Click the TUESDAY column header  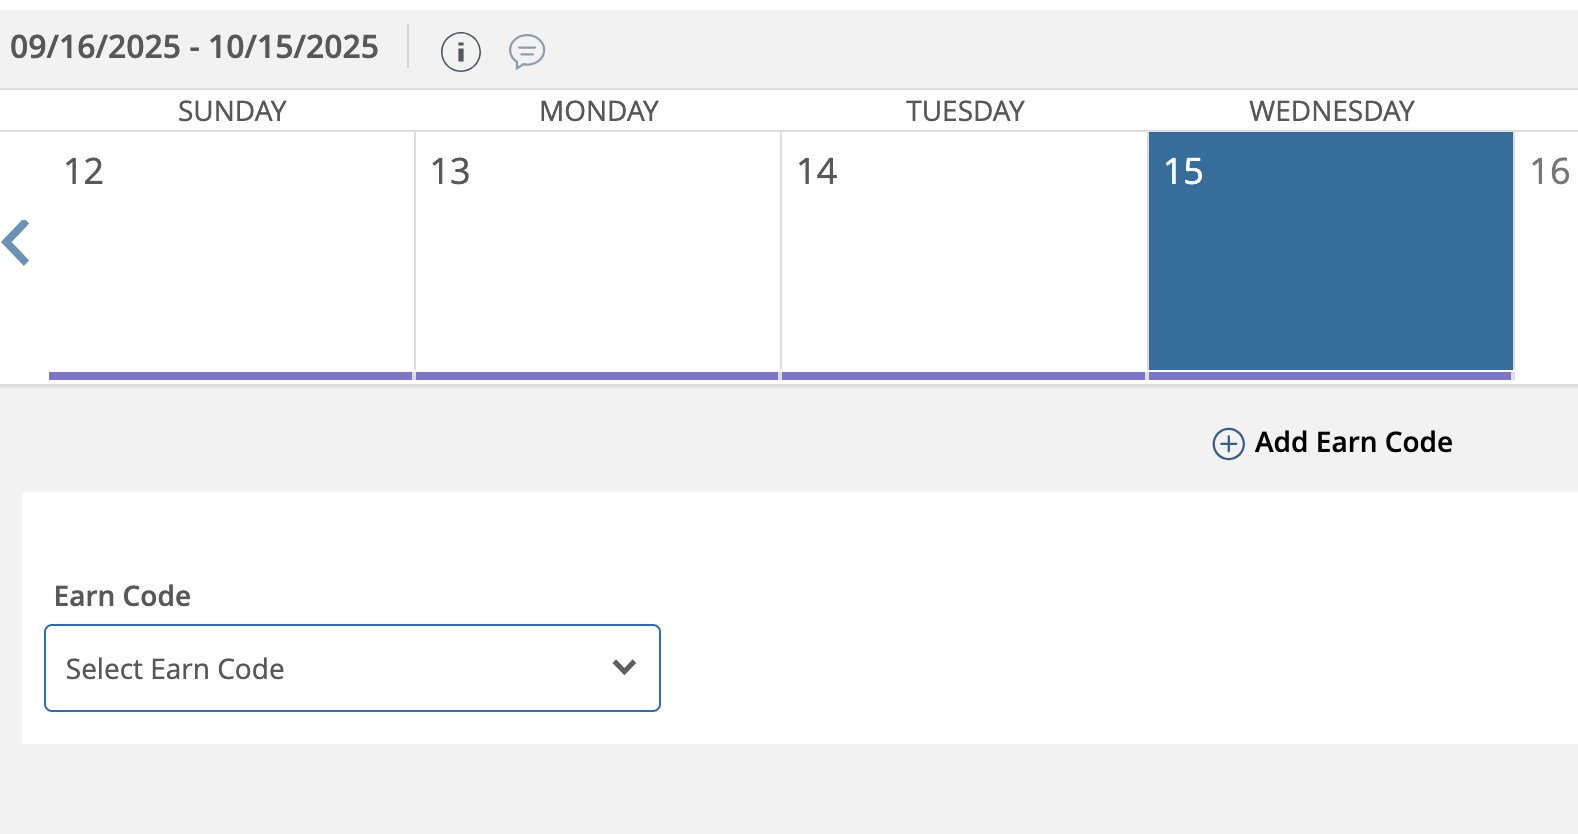[x=965, y=111]
